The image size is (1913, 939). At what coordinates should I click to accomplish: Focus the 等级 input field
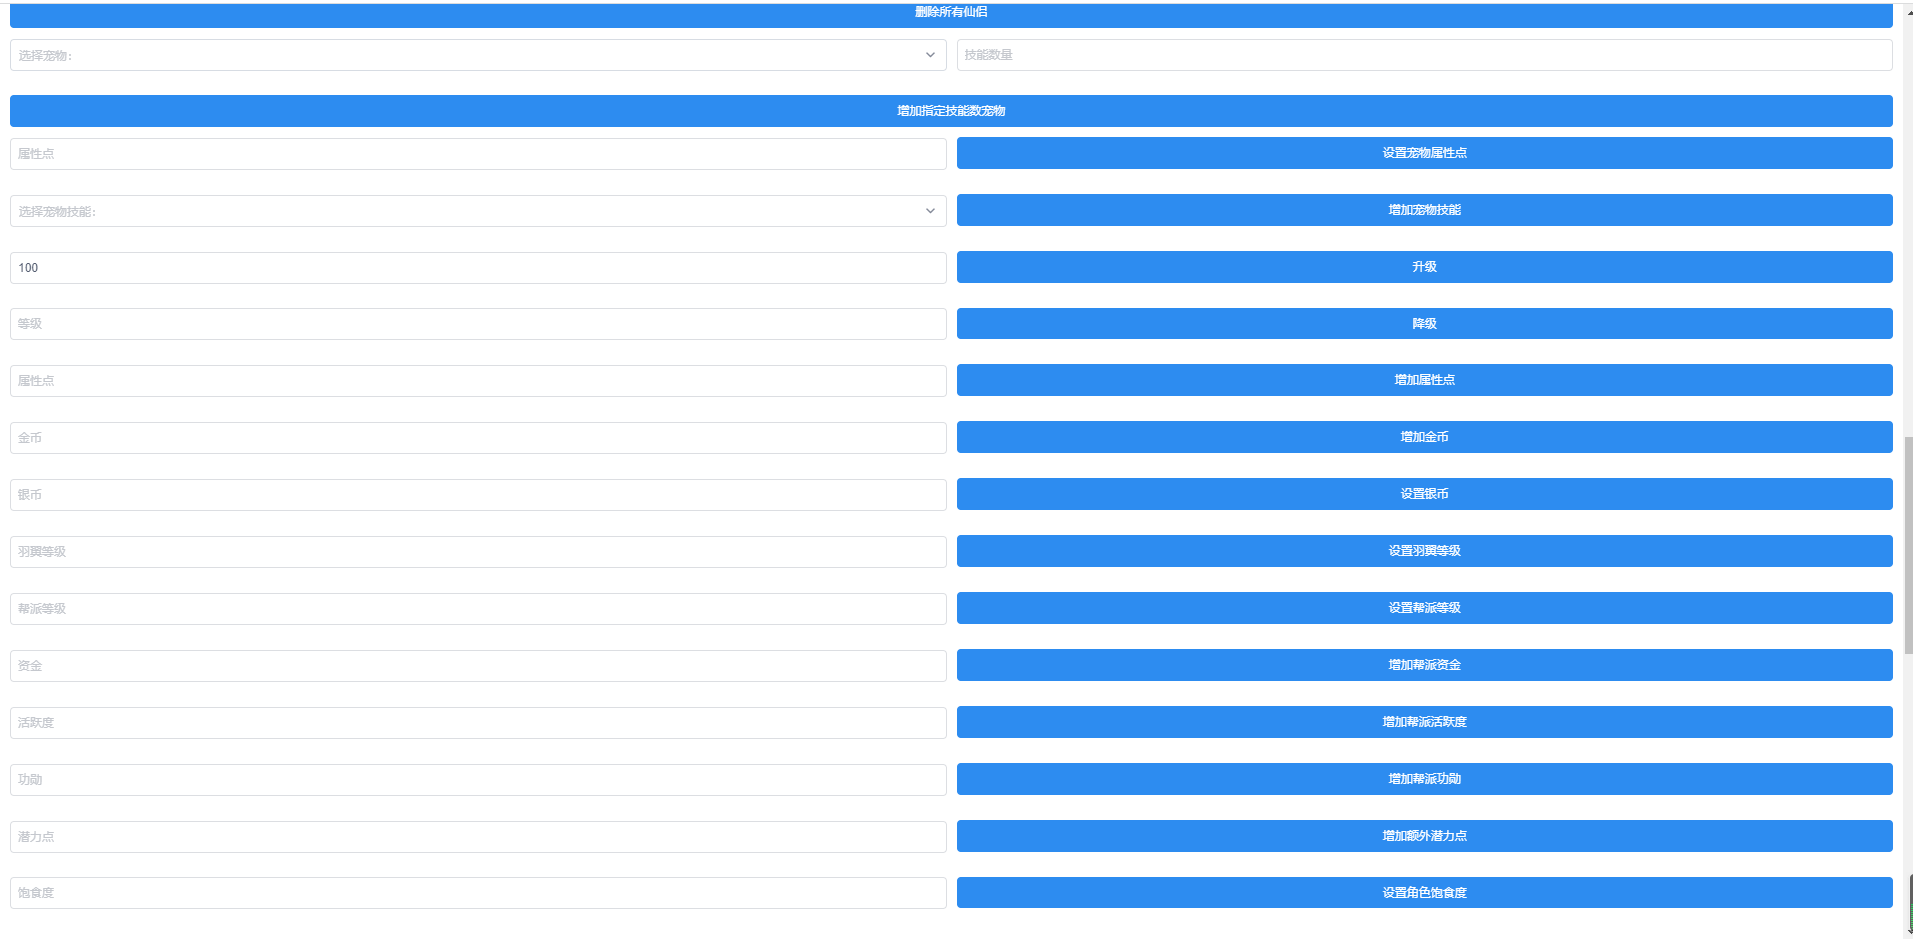(478, 324)
